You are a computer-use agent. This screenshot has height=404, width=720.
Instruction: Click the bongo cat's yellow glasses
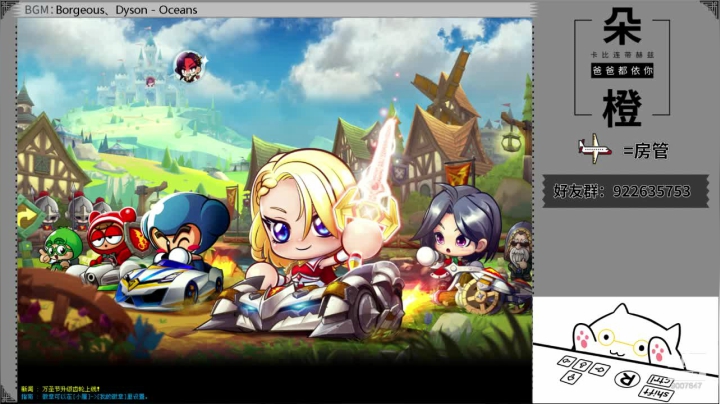(624, 342)
